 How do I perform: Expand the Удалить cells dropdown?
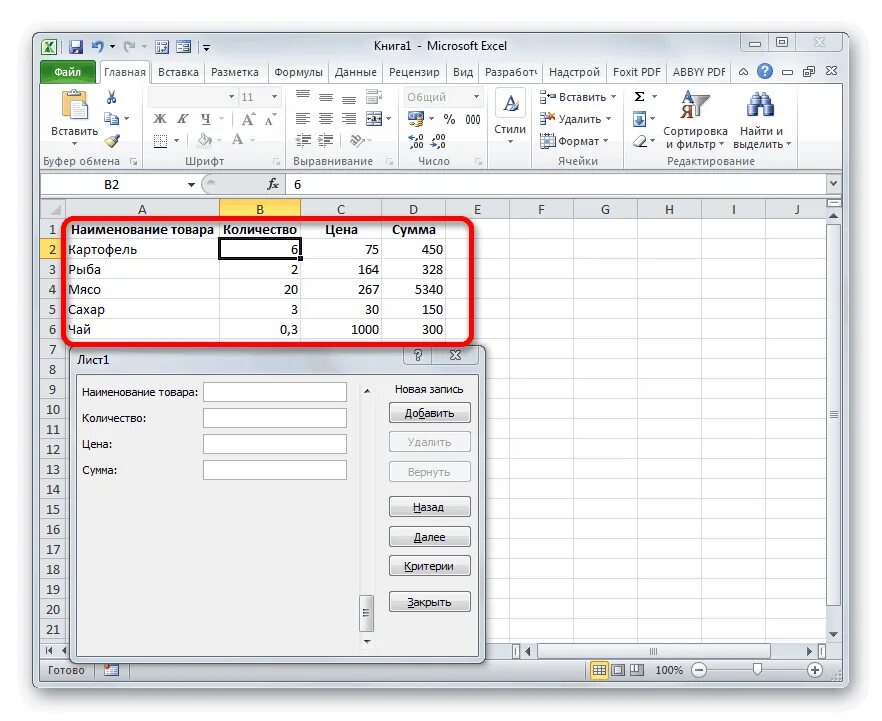tap(609, 119)
